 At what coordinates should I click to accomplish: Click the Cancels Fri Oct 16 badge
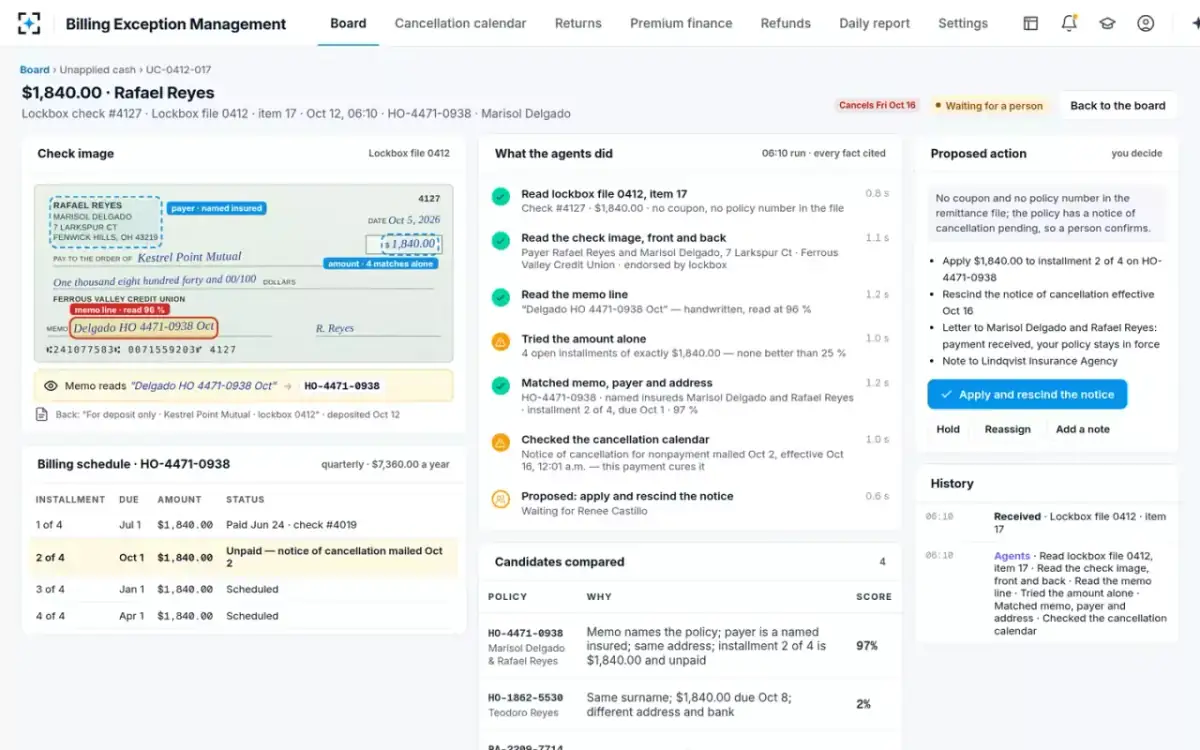(x=877, y=105)
